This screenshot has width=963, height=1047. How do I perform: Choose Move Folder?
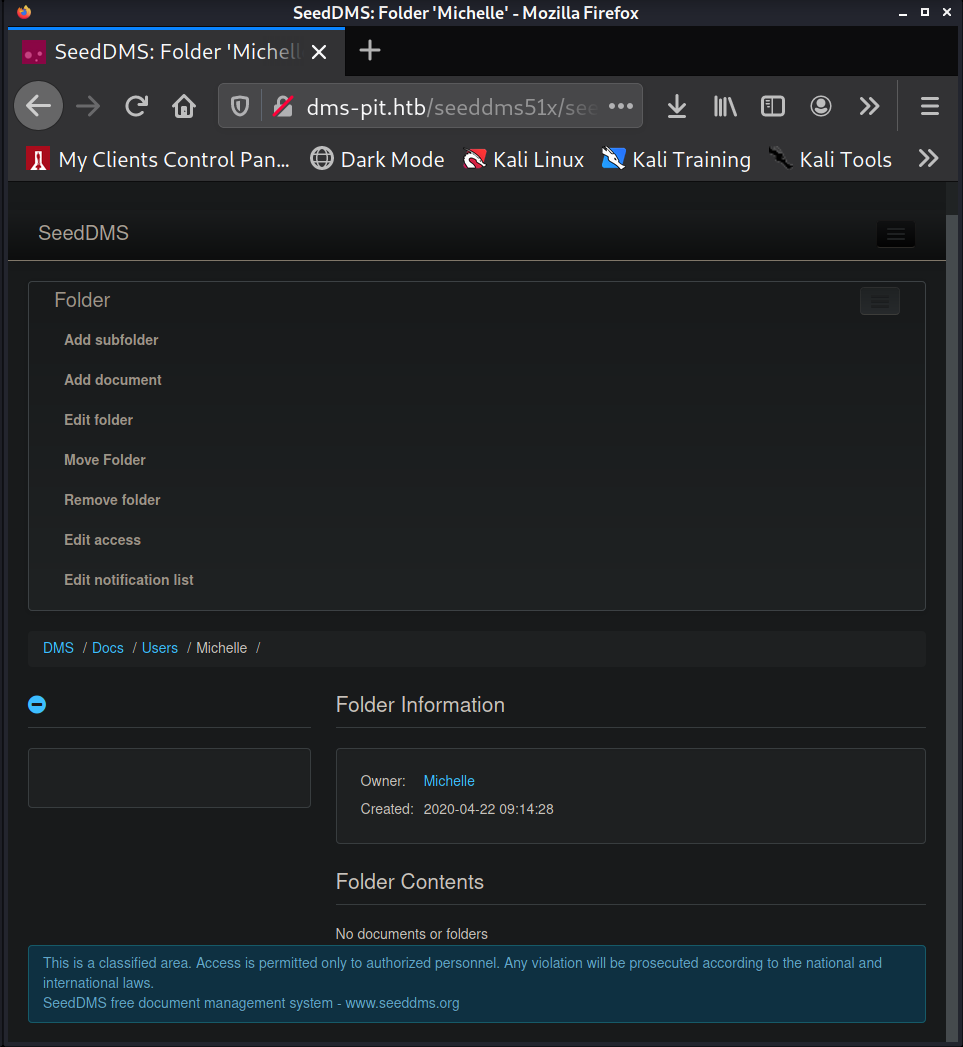click(105, 460)
